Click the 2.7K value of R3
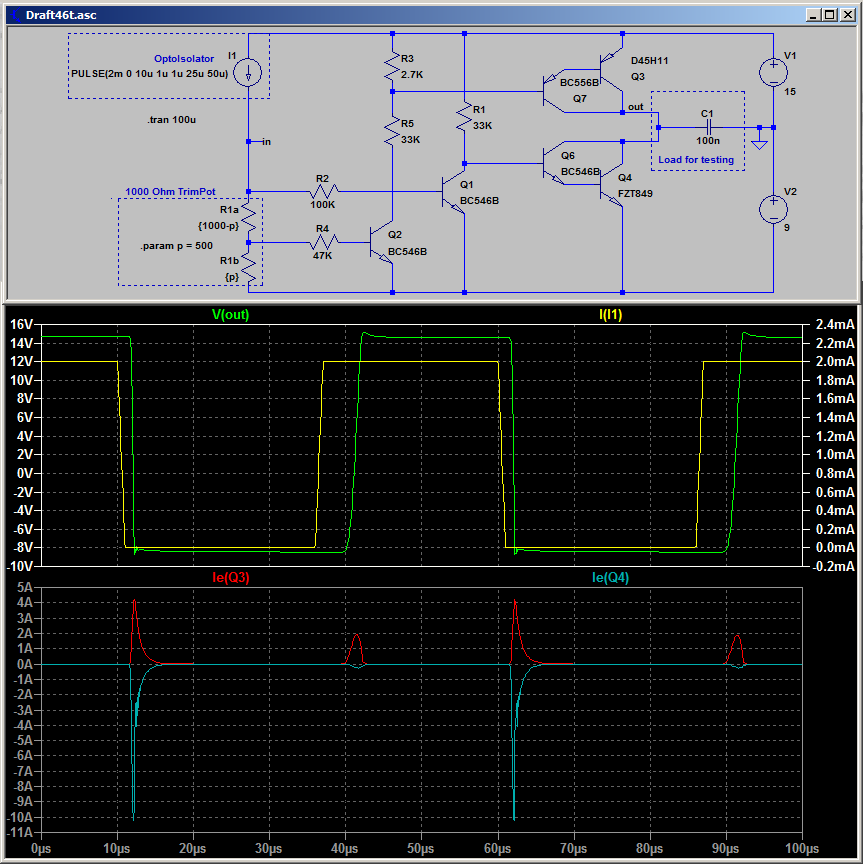The image size is (863, 864). [412, 75]
